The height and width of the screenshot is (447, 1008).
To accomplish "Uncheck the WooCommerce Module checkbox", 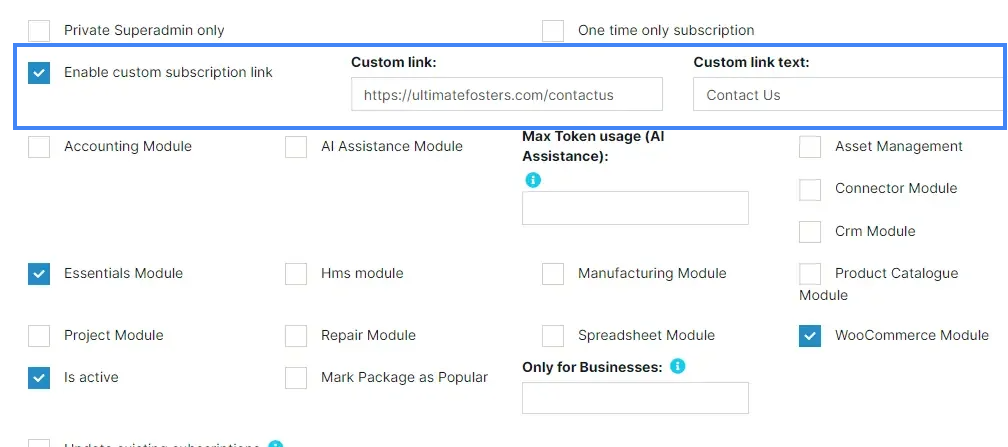I will (x=810, y=336).
